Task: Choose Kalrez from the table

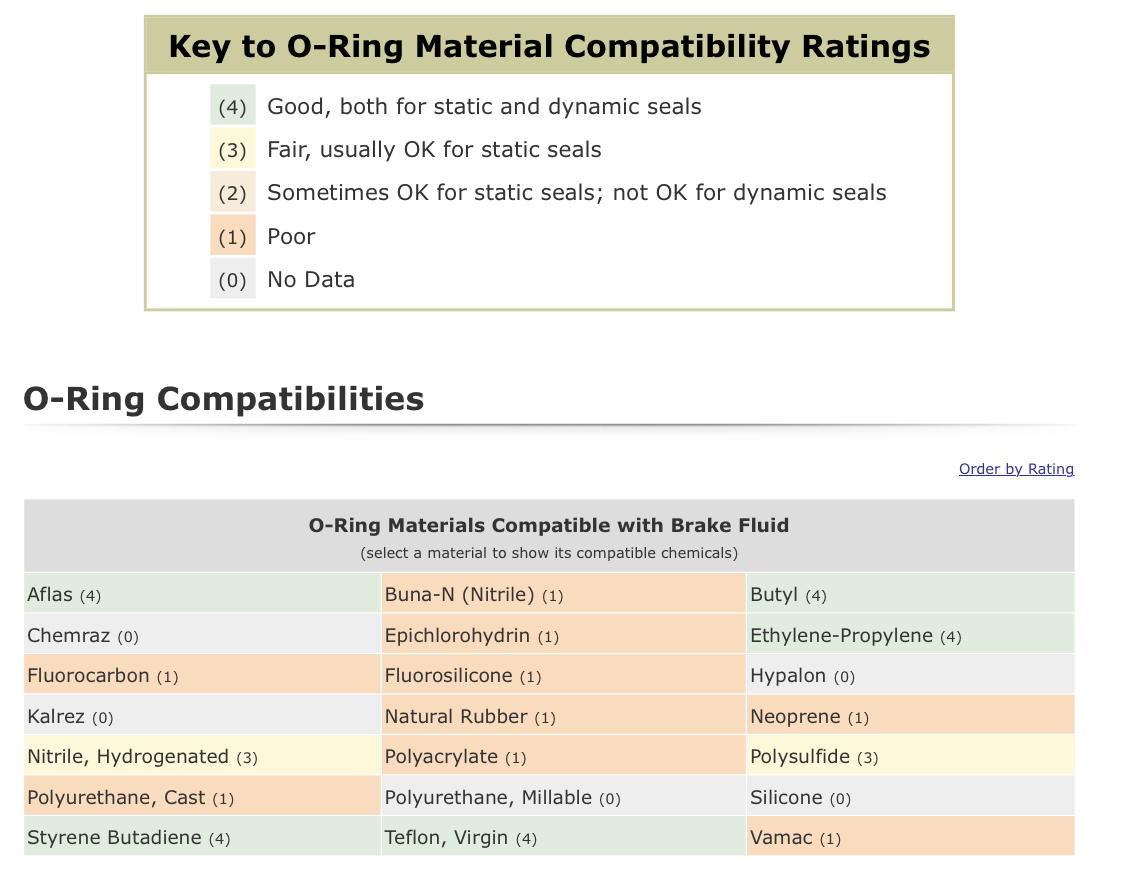Action: coord(202,716)
